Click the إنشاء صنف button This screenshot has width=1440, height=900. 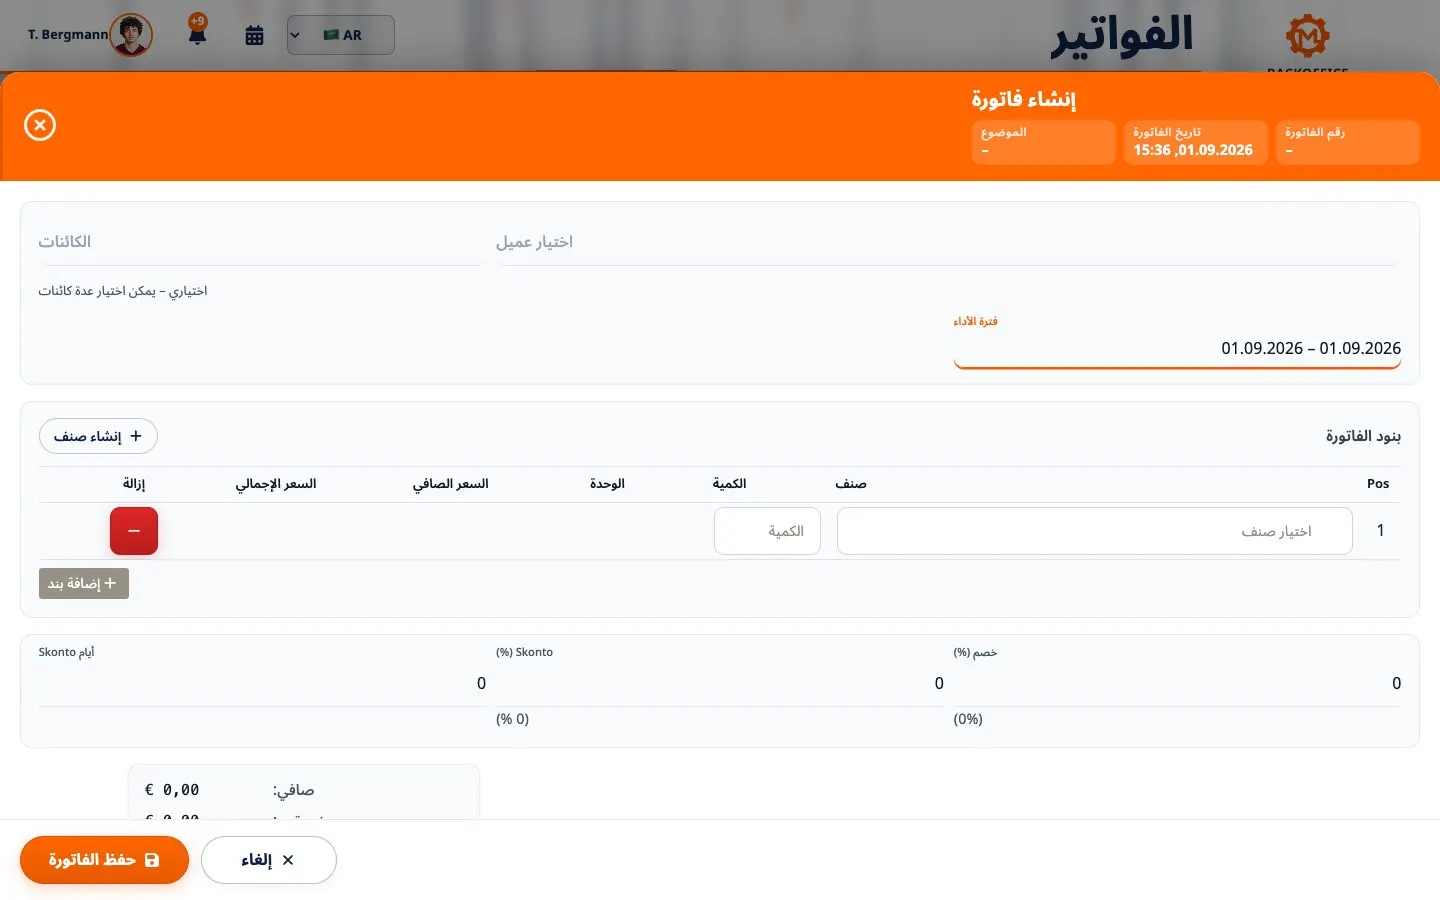98,436
